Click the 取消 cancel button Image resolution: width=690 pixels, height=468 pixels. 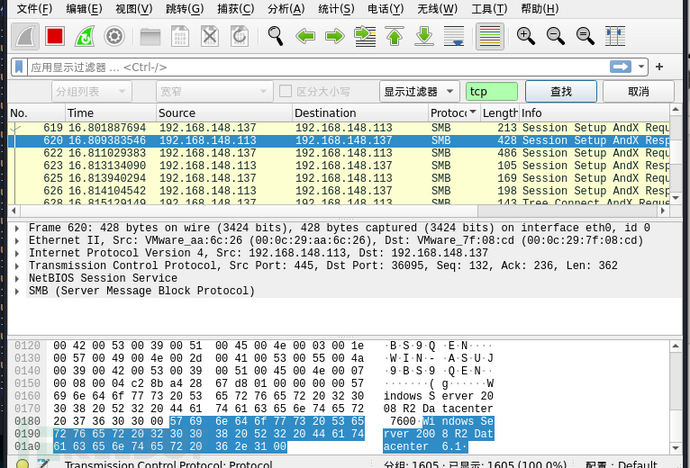tap(639, 91)
